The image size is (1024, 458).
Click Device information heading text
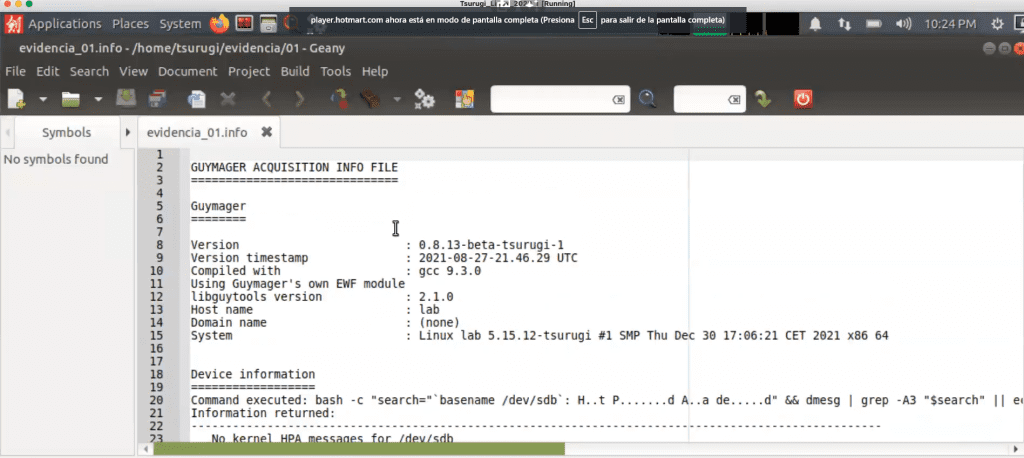[x=253, y=374]
